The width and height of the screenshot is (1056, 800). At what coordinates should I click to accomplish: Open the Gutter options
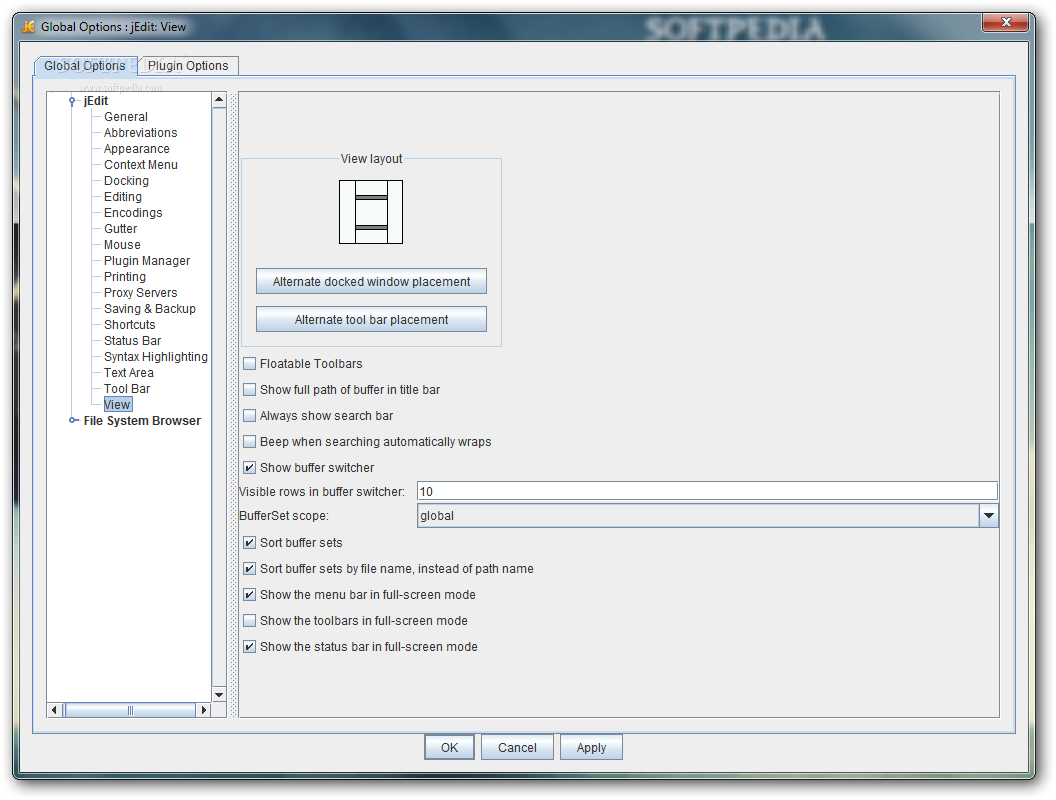121,229
